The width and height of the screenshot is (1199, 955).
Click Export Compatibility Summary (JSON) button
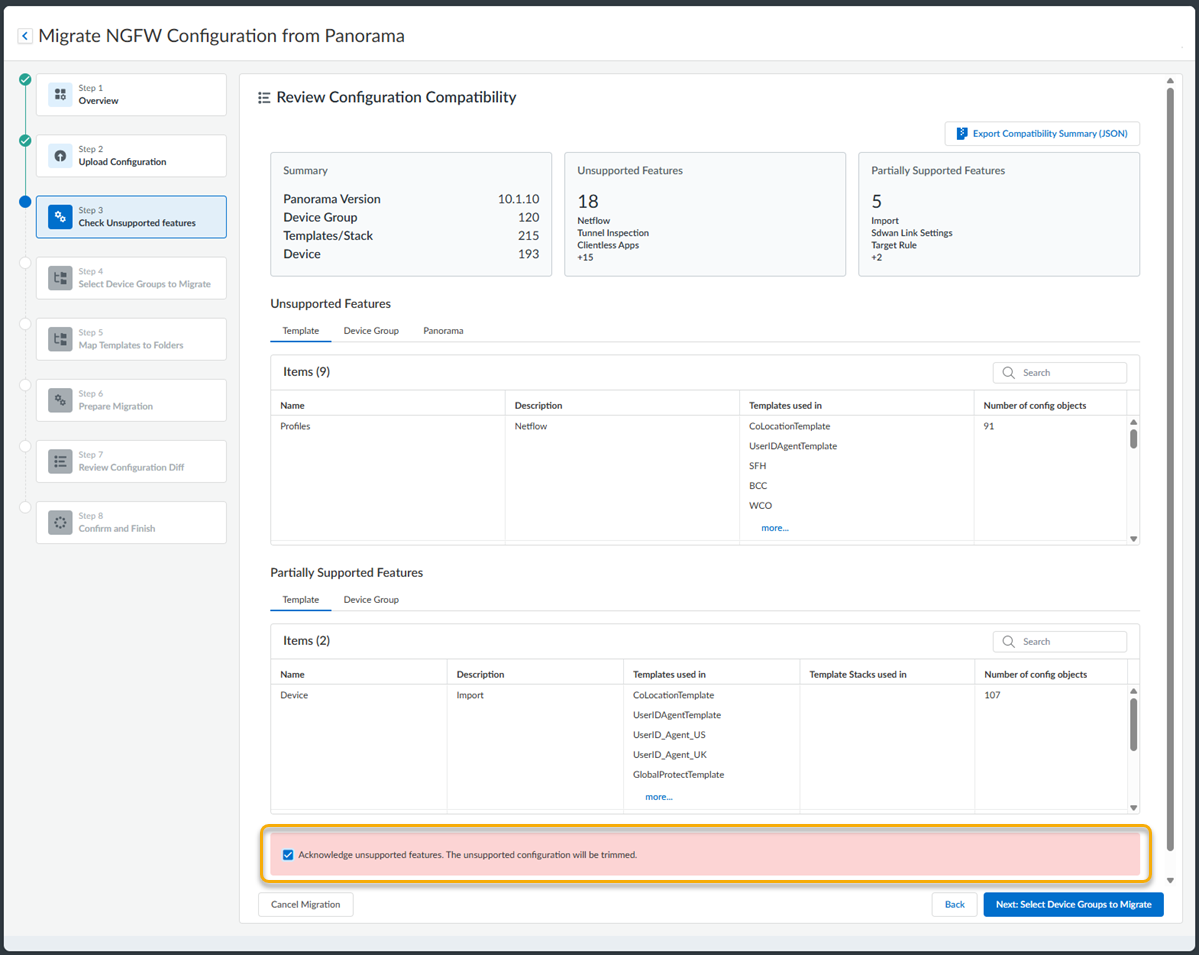tap(1042, 134)
